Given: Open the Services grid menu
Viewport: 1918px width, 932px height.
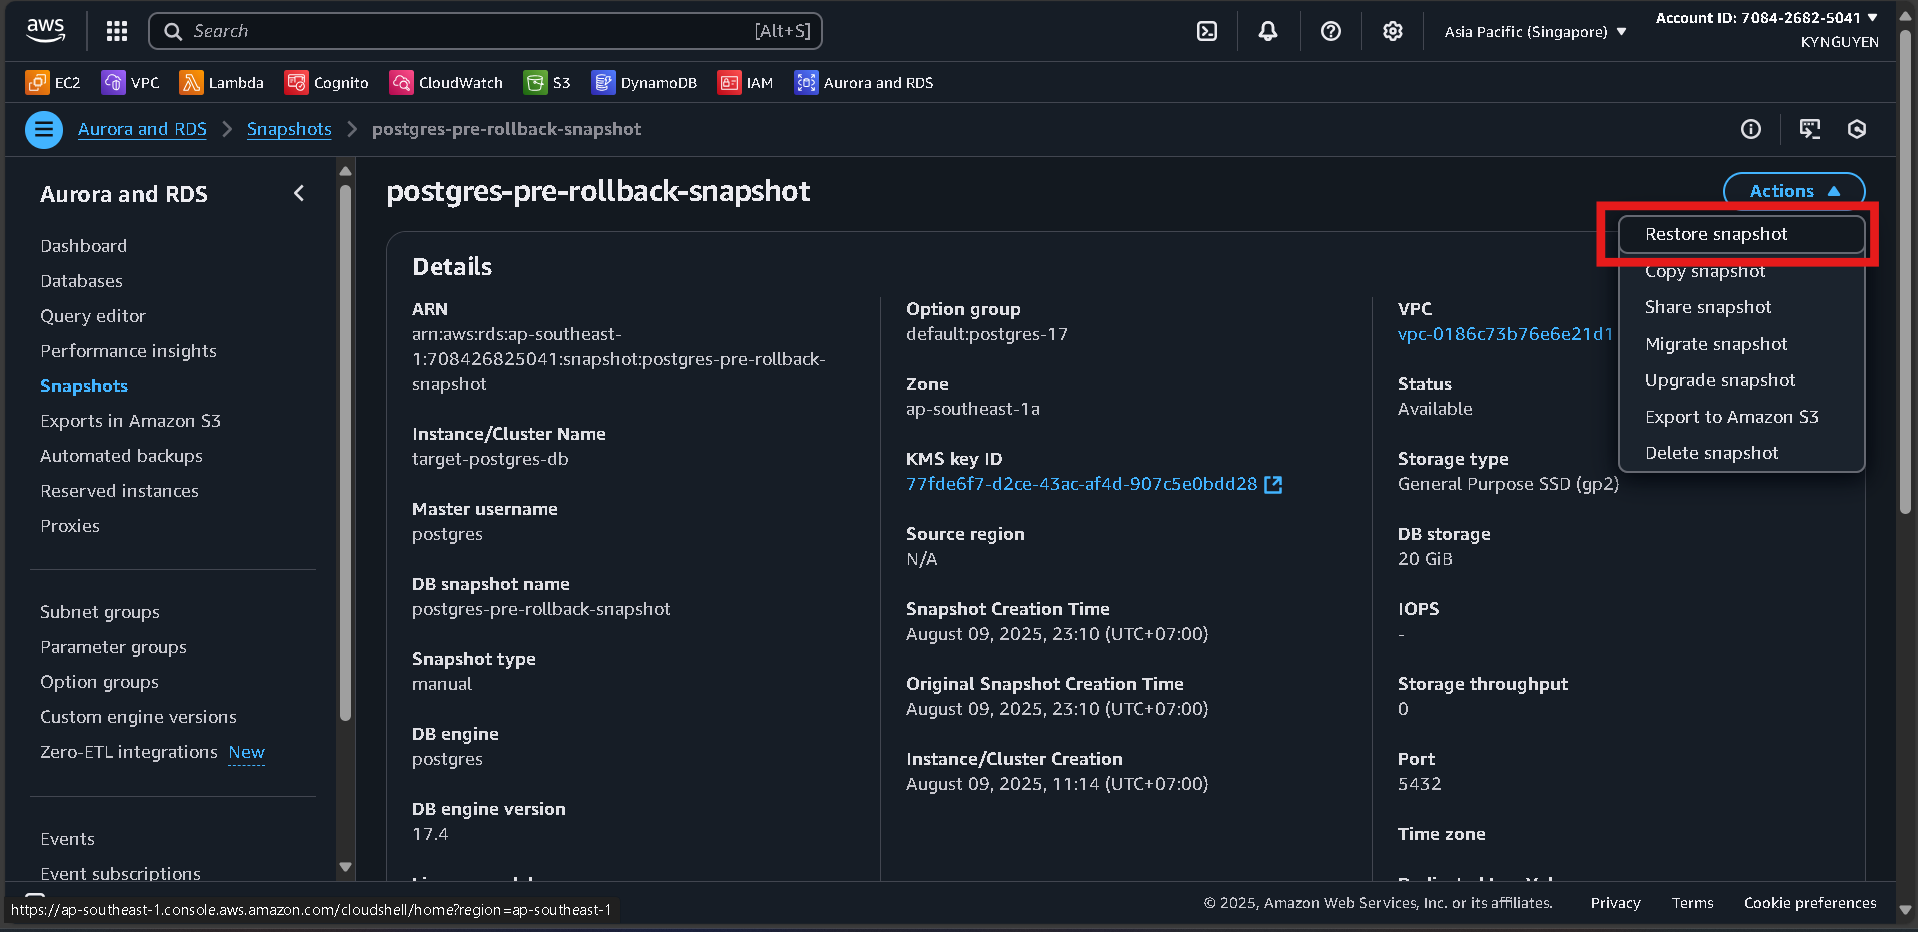Looking at the screenshot, I should coord(116,31).
